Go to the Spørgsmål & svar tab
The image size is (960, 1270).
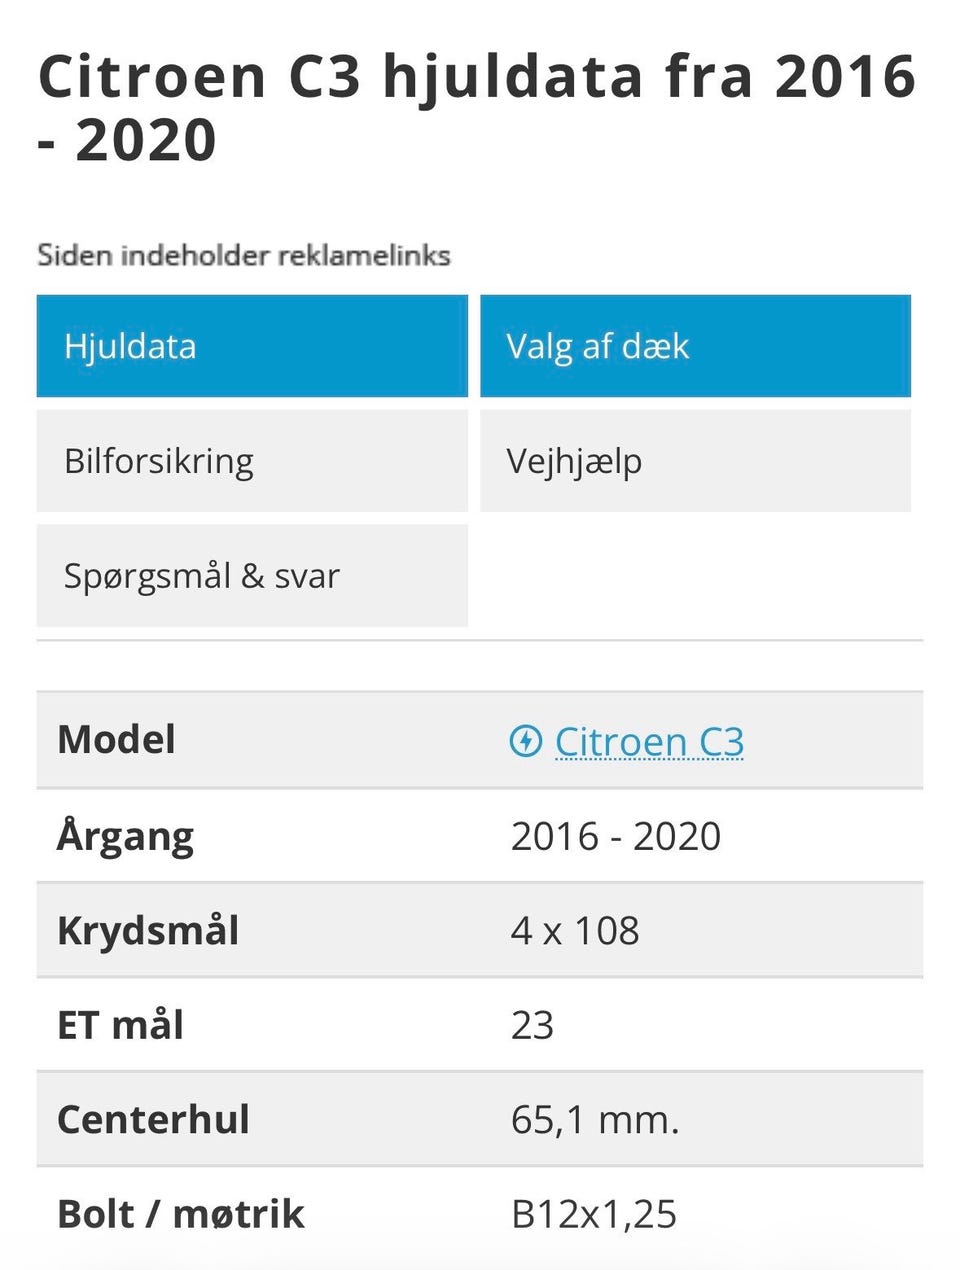(x=252, y=576)
